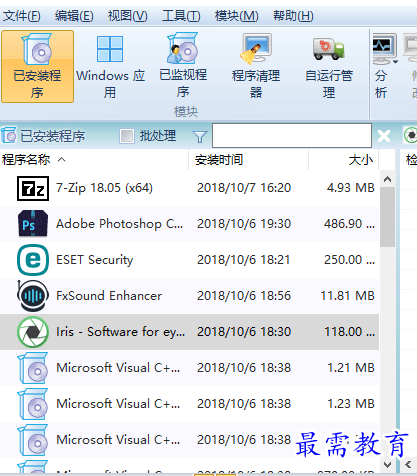Click install time 2018/10/6 18:30
The height and width of the screenshot is (476, 417).
pyautogui.click(x=244, y=332)
